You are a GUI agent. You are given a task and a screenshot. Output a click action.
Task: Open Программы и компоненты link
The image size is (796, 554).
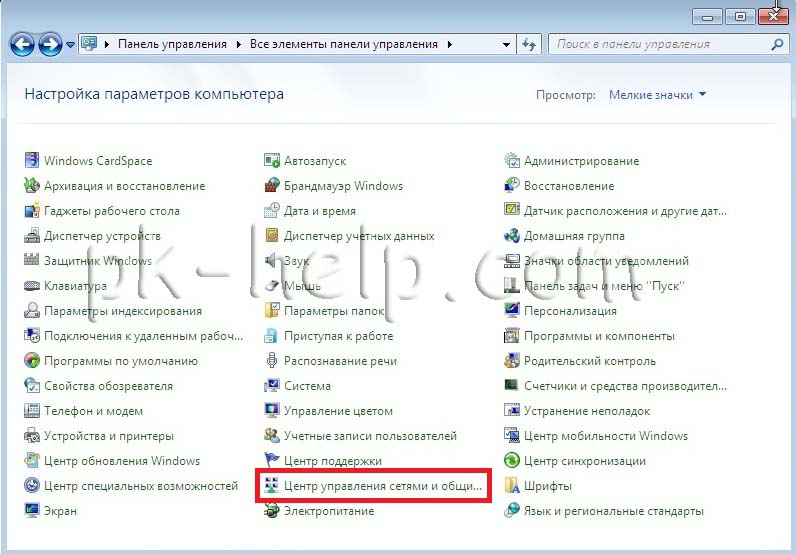click(x=599, y=336)
